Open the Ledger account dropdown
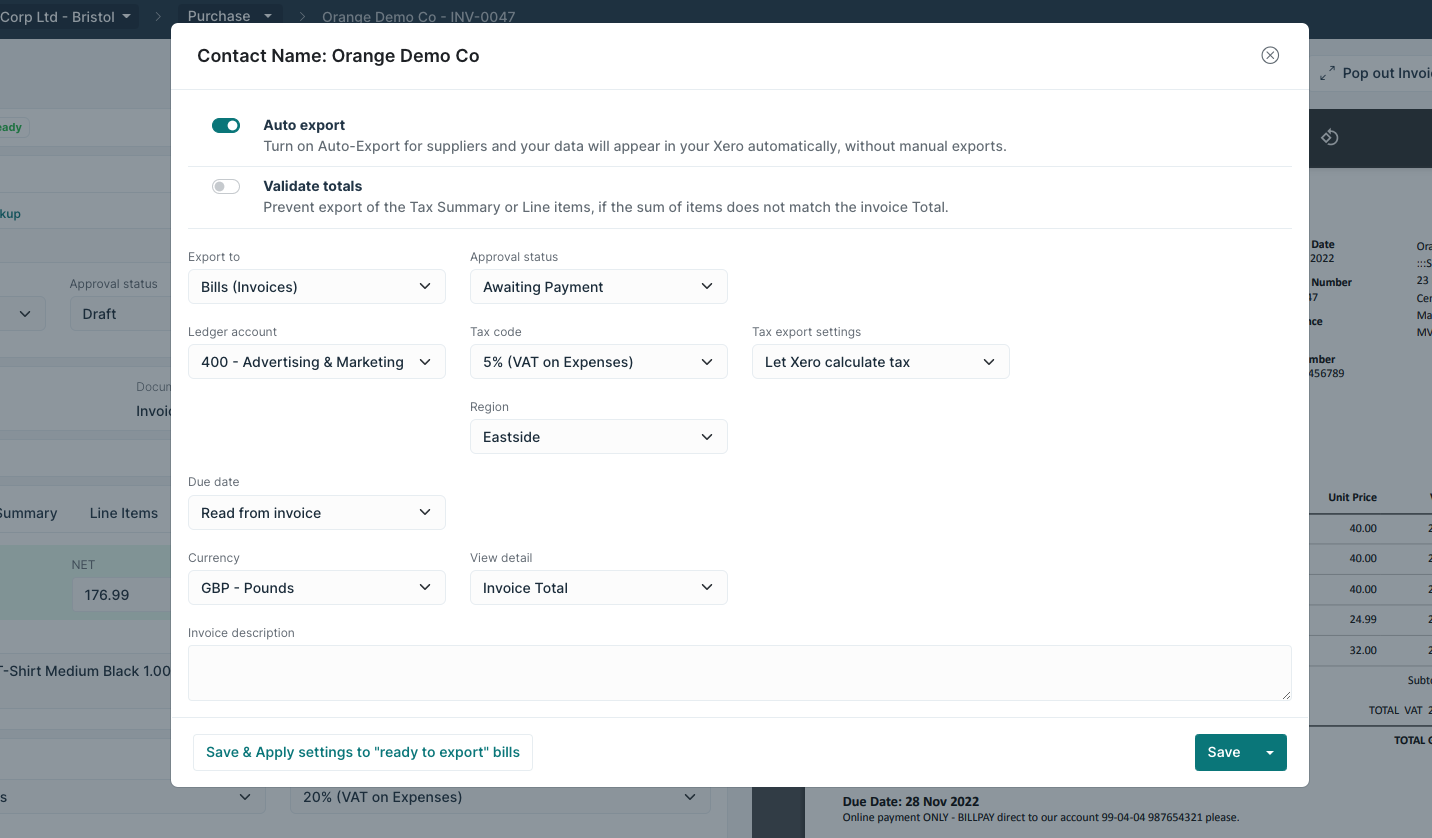Viewport: 1432px width, 838px height. tap(316, 362)
